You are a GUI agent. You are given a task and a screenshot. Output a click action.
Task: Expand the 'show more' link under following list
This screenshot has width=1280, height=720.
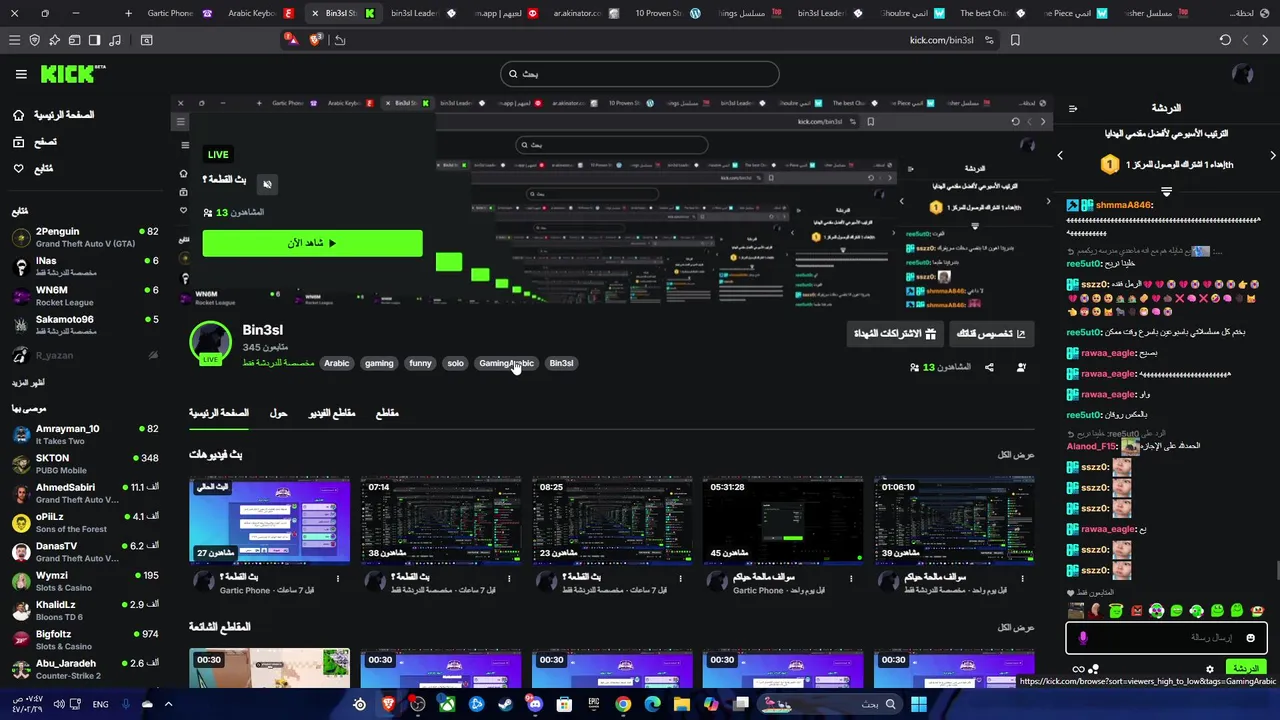28,383
